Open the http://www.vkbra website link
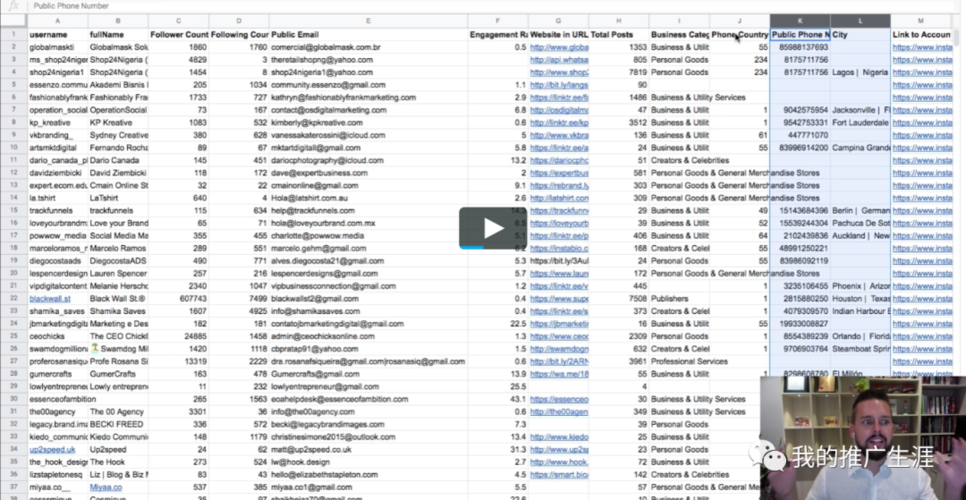 click(x=559, y=135)
